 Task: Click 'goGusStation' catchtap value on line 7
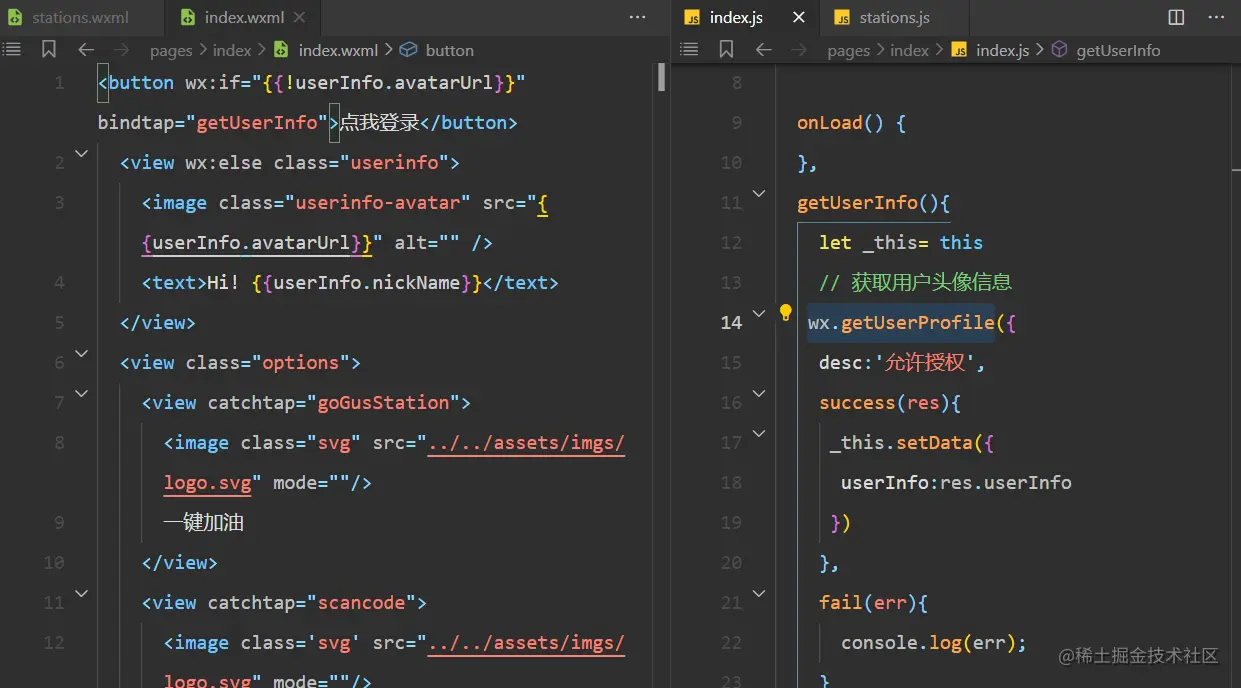384,402
